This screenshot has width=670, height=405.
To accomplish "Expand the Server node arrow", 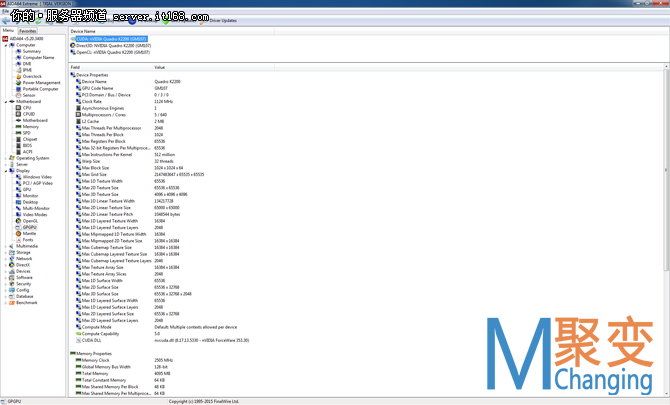I will tap(6, 164).
